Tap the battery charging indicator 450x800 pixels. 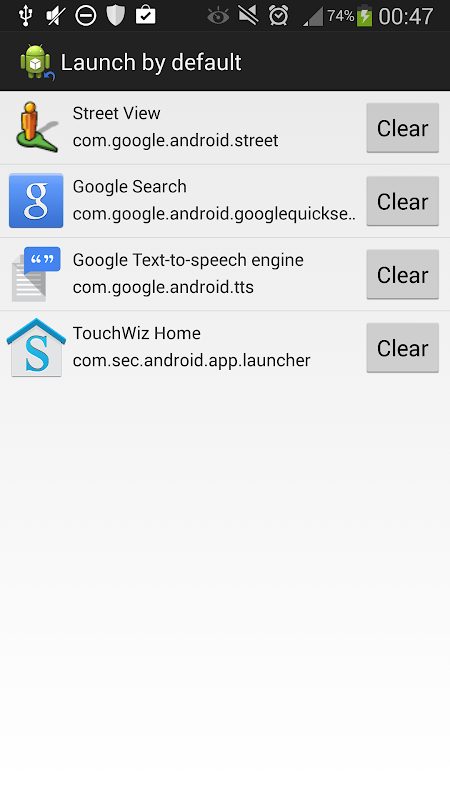pos(364,15)
